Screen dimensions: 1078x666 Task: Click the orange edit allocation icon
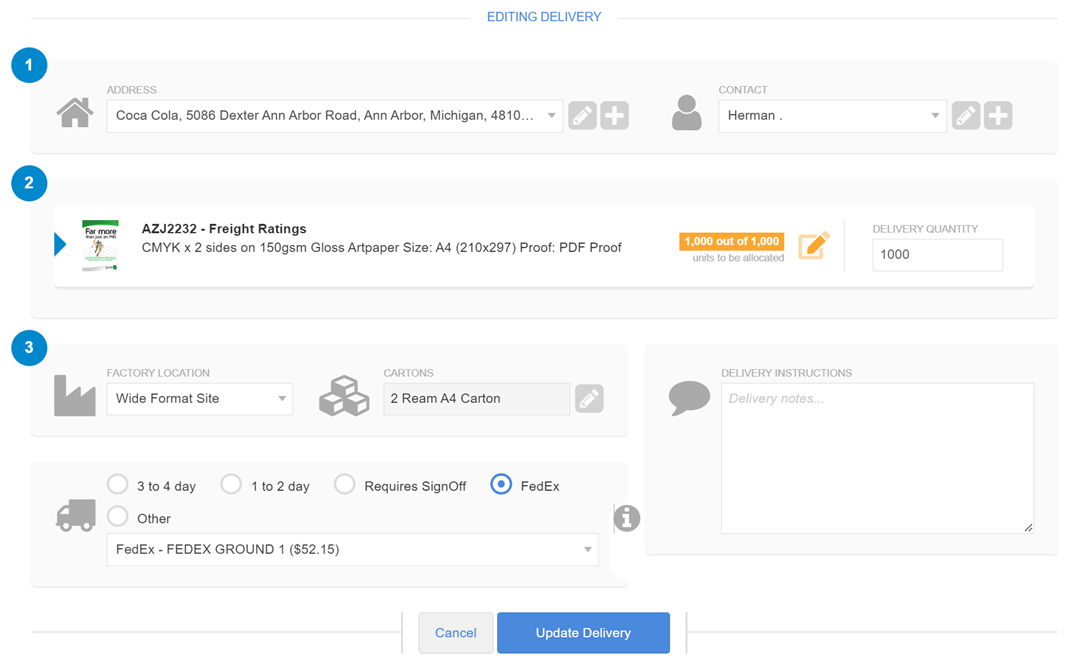814,245
